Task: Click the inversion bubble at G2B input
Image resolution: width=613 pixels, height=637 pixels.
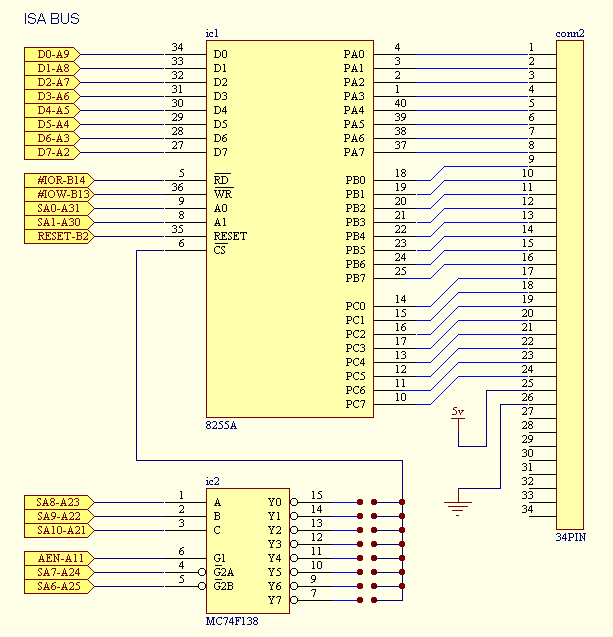Action: [x=202, y=587]
